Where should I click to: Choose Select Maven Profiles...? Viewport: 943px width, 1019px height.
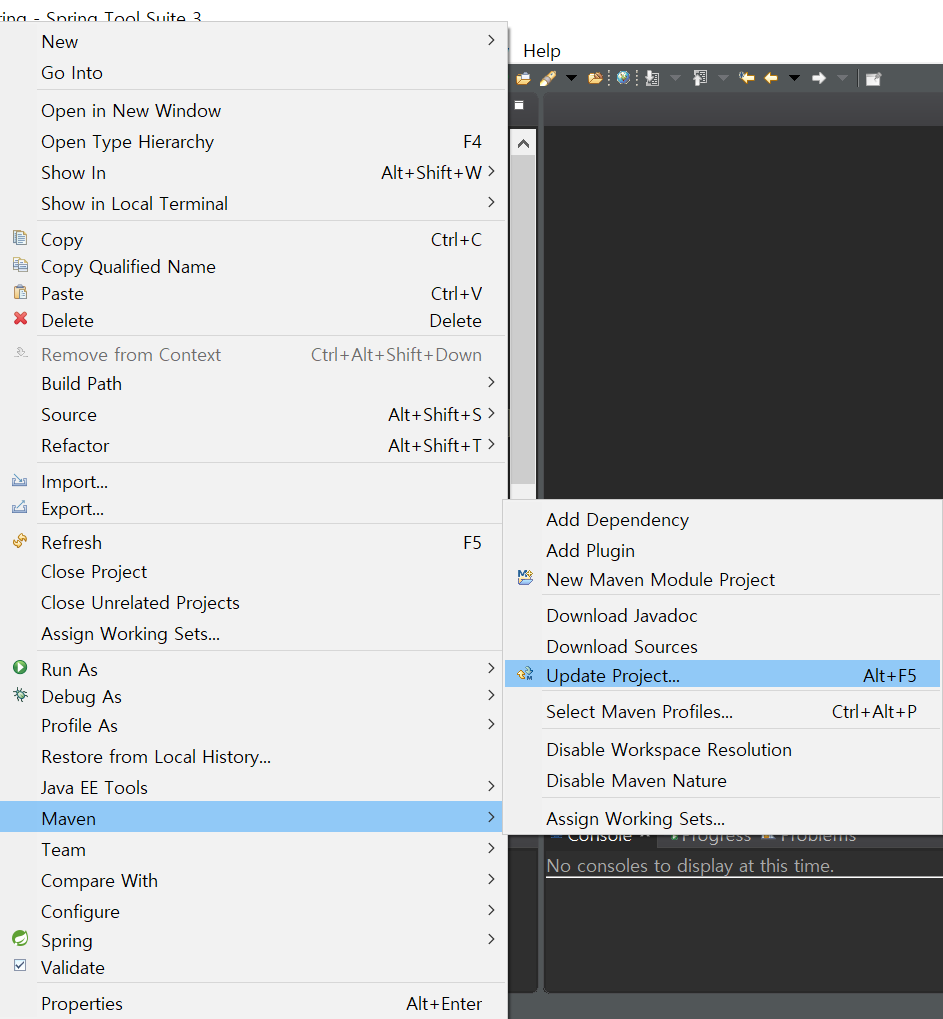coord(723,712)
